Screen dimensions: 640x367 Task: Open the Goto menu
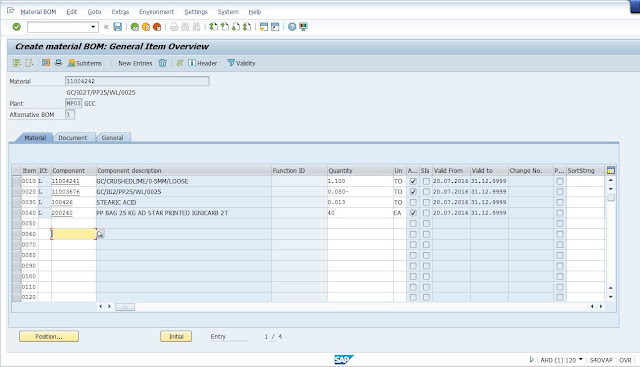point(94,12)
